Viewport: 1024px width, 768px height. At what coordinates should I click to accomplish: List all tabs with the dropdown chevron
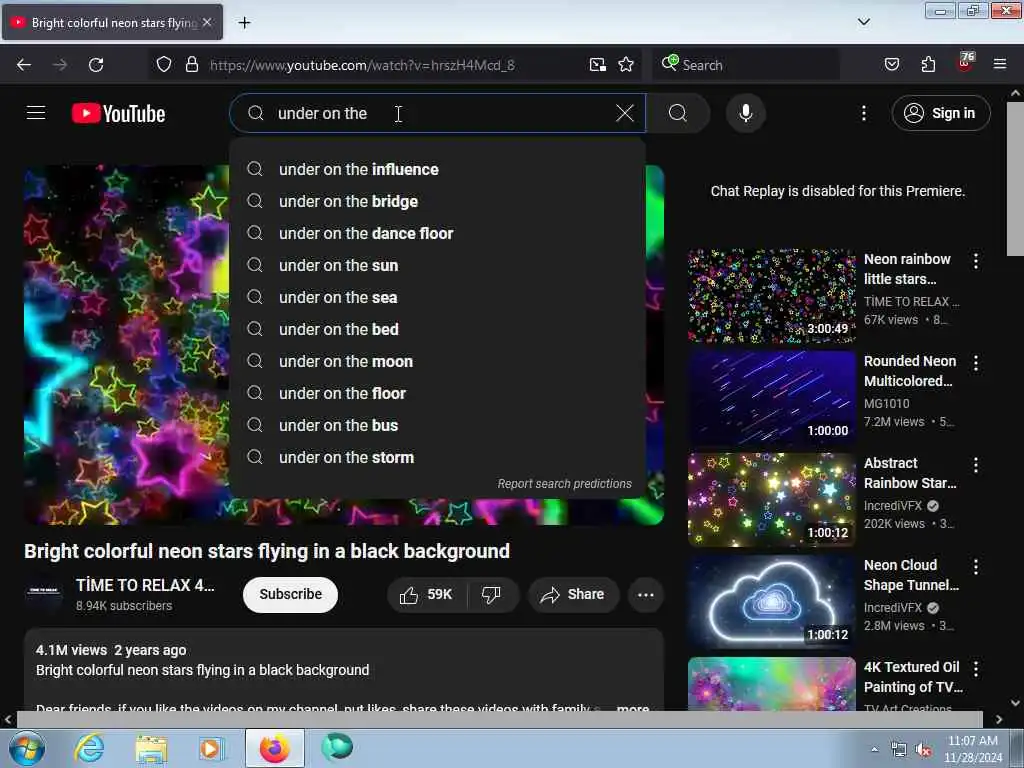coord(864,22)
